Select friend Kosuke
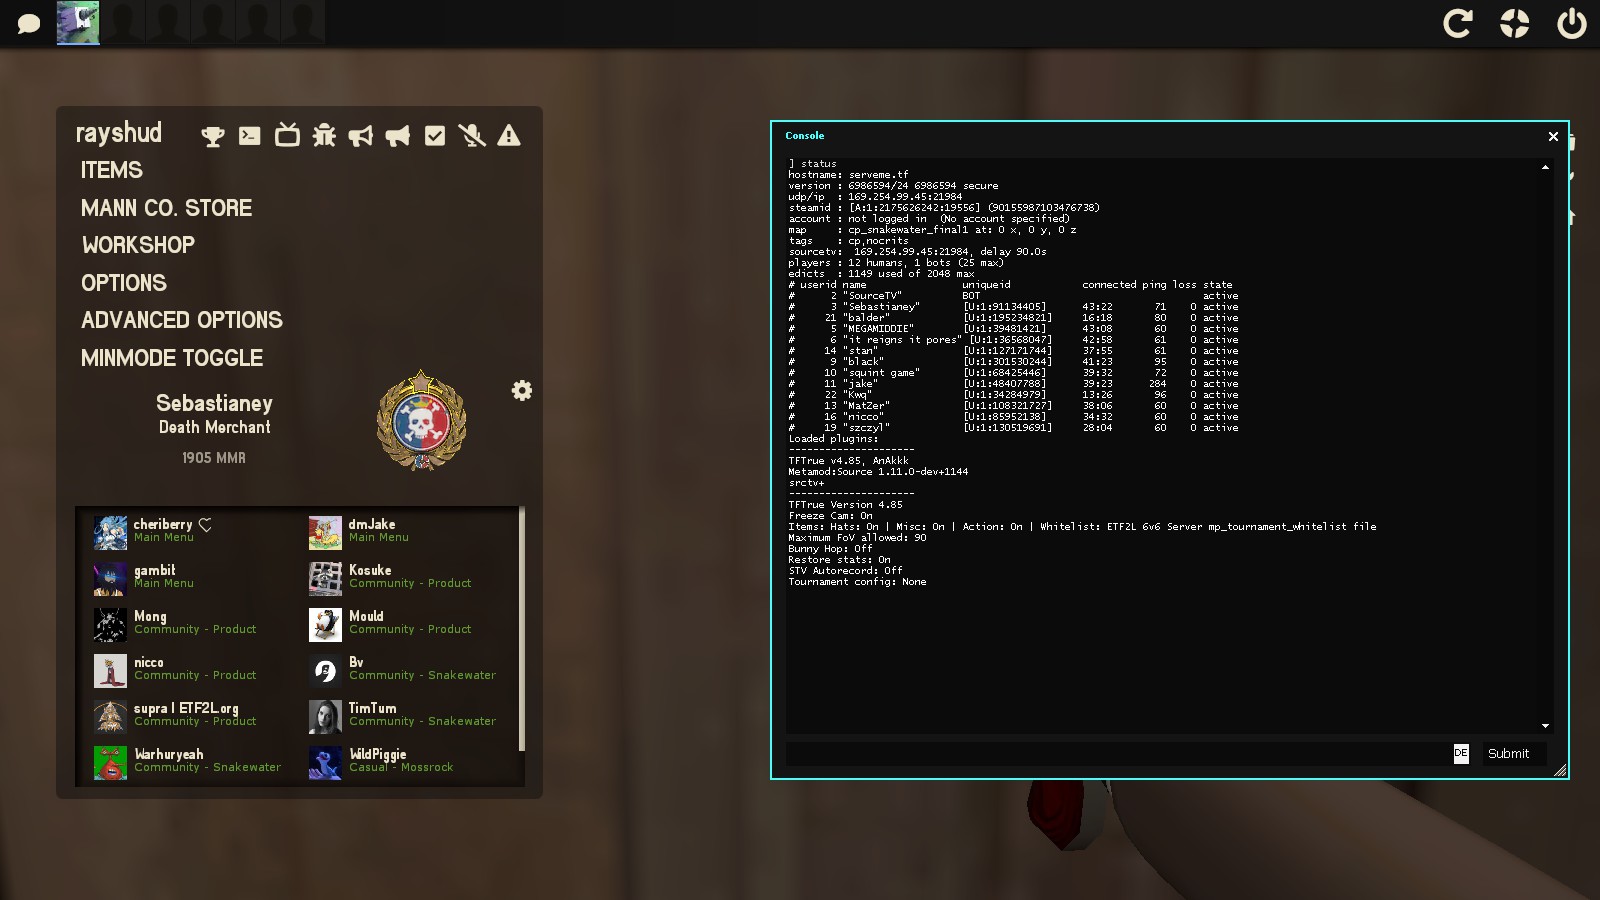Screen dimensions: 1600x900 410,578
